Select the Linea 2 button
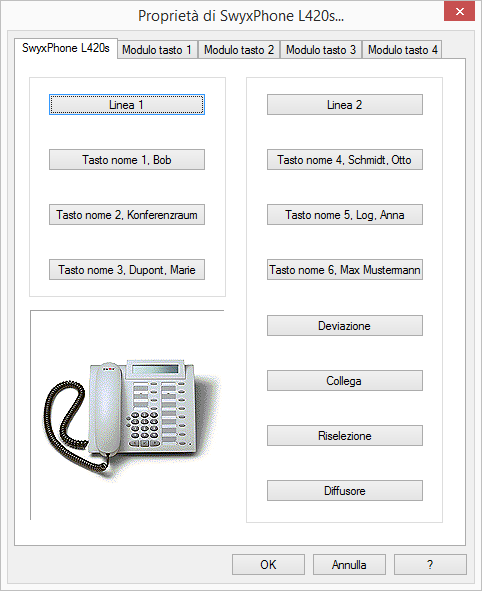The image size is (482, 591). tap(345, 104)
